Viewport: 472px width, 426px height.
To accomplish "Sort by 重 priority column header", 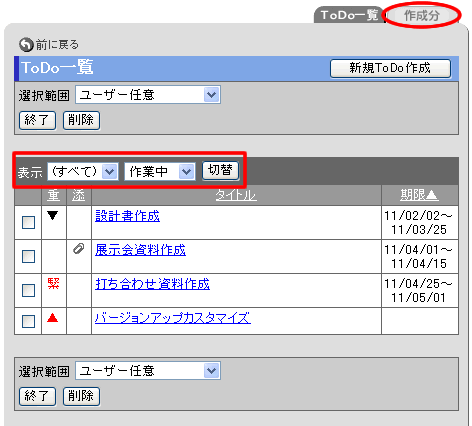I will tap(53, 195).
